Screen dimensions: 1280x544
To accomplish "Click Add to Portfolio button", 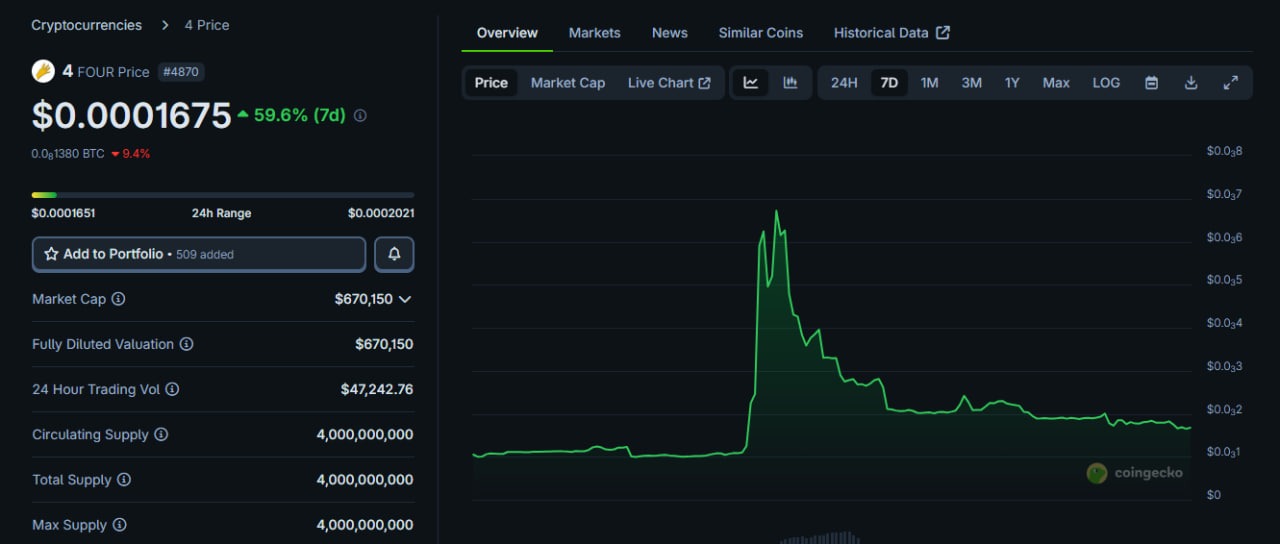I will [199, 254].
